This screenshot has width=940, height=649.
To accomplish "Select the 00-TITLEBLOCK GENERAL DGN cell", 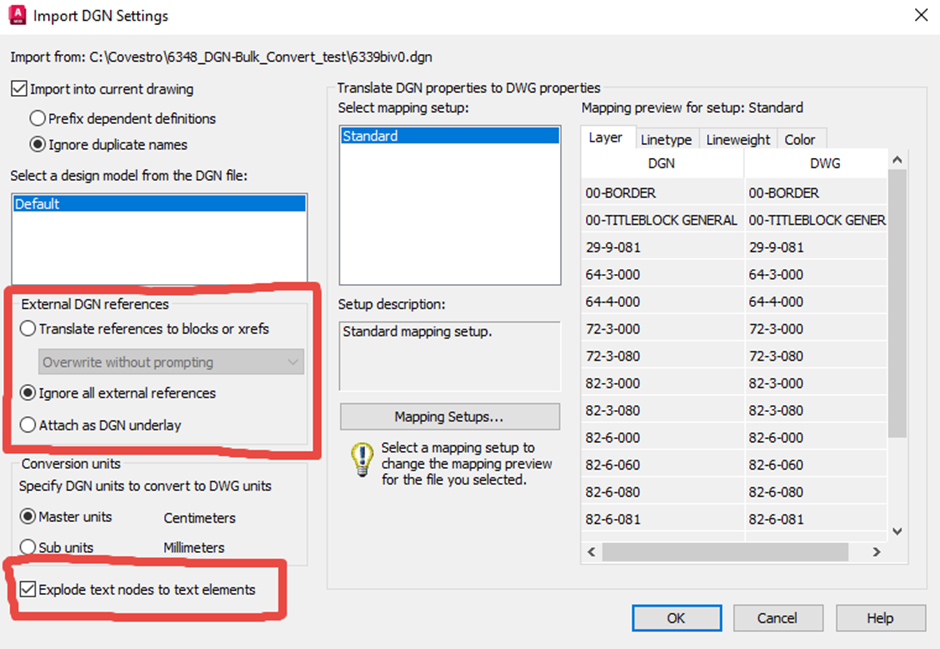I will click(662, 220).
